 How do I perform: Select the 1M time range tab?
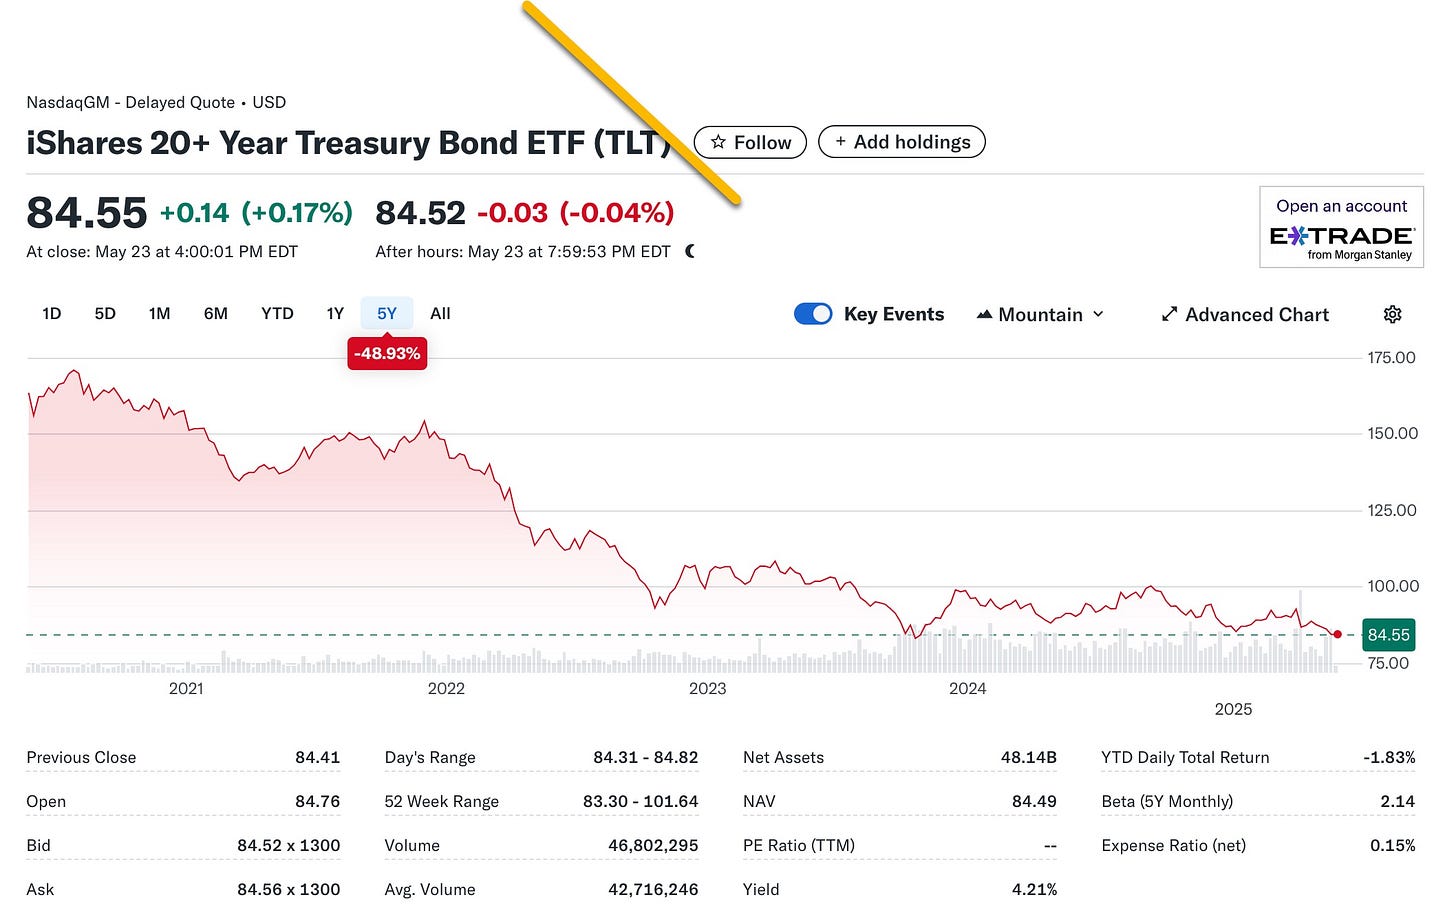pyautogui.click(x=159, y=314)
